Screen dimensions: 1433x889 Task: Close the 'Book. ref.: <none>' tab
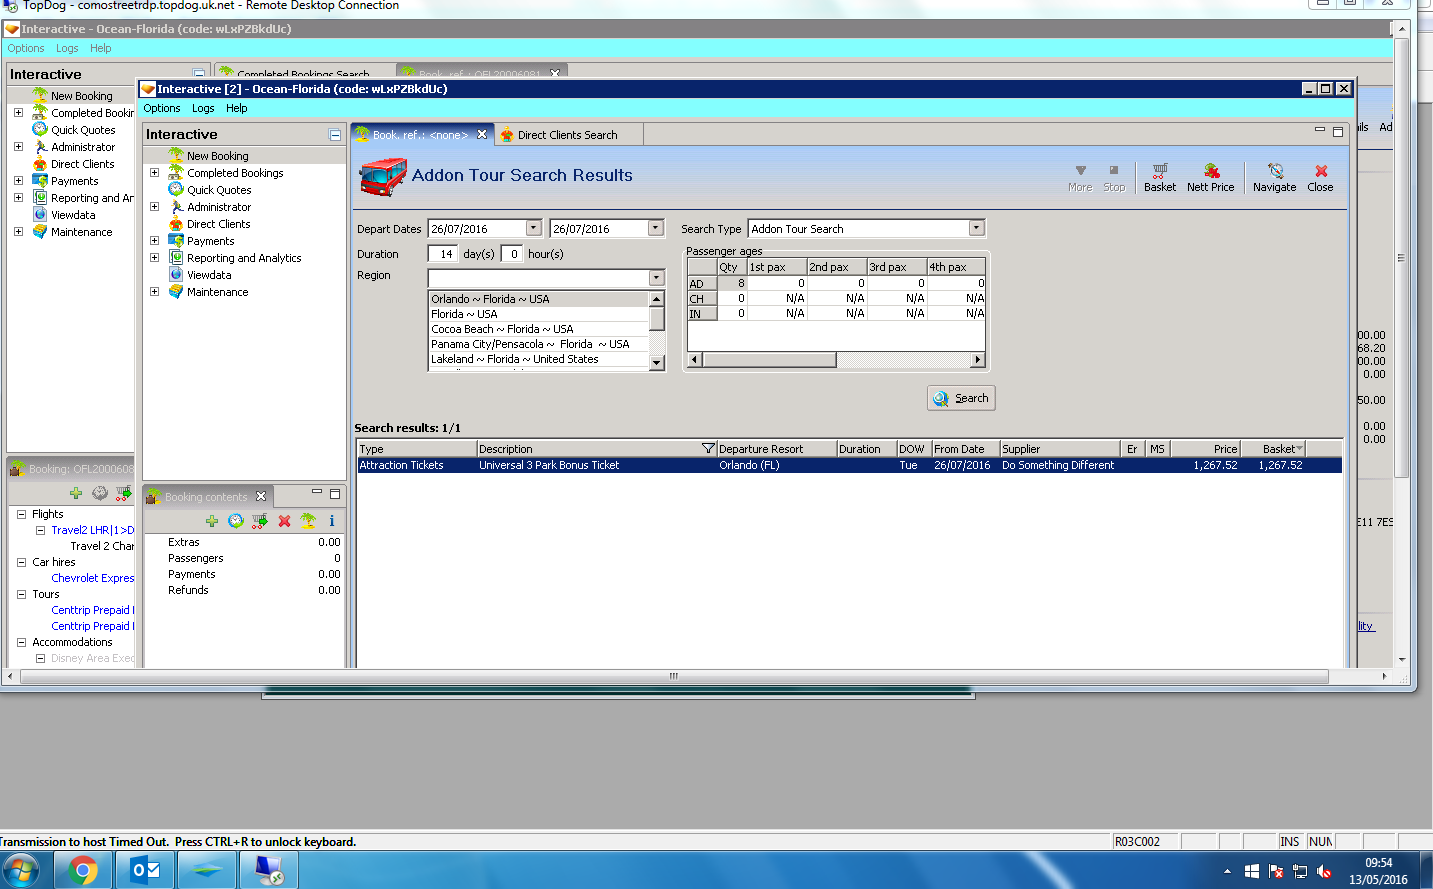482,135
